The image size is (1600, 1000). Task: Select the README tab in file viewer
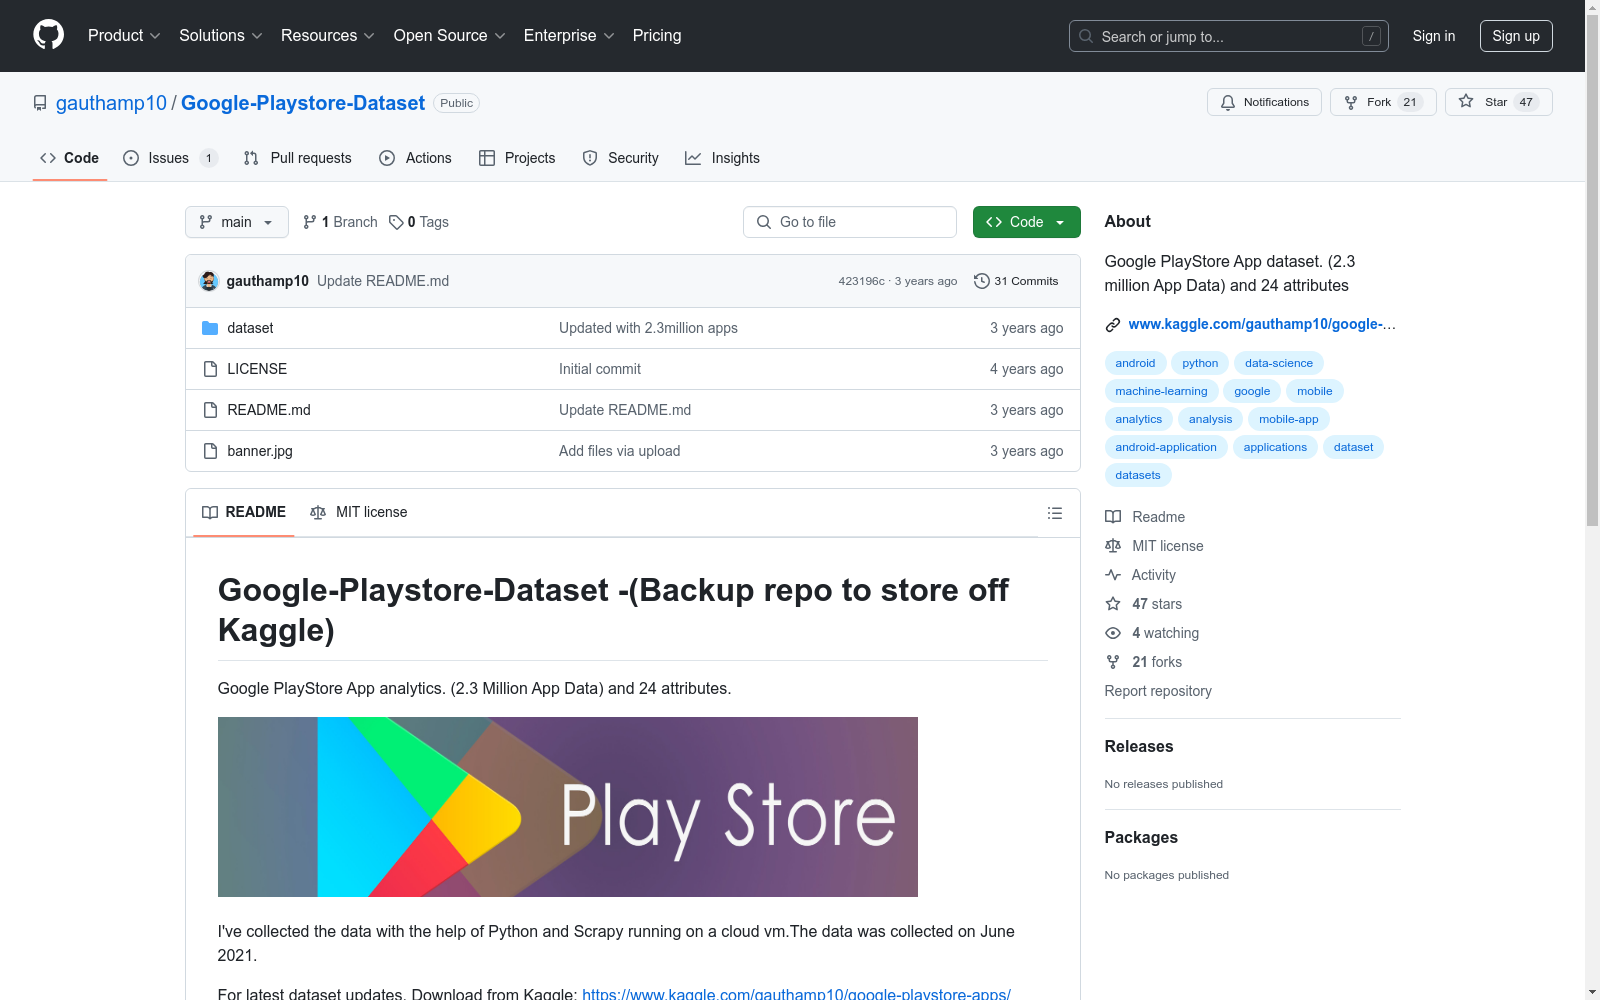[x=244, y=512]
